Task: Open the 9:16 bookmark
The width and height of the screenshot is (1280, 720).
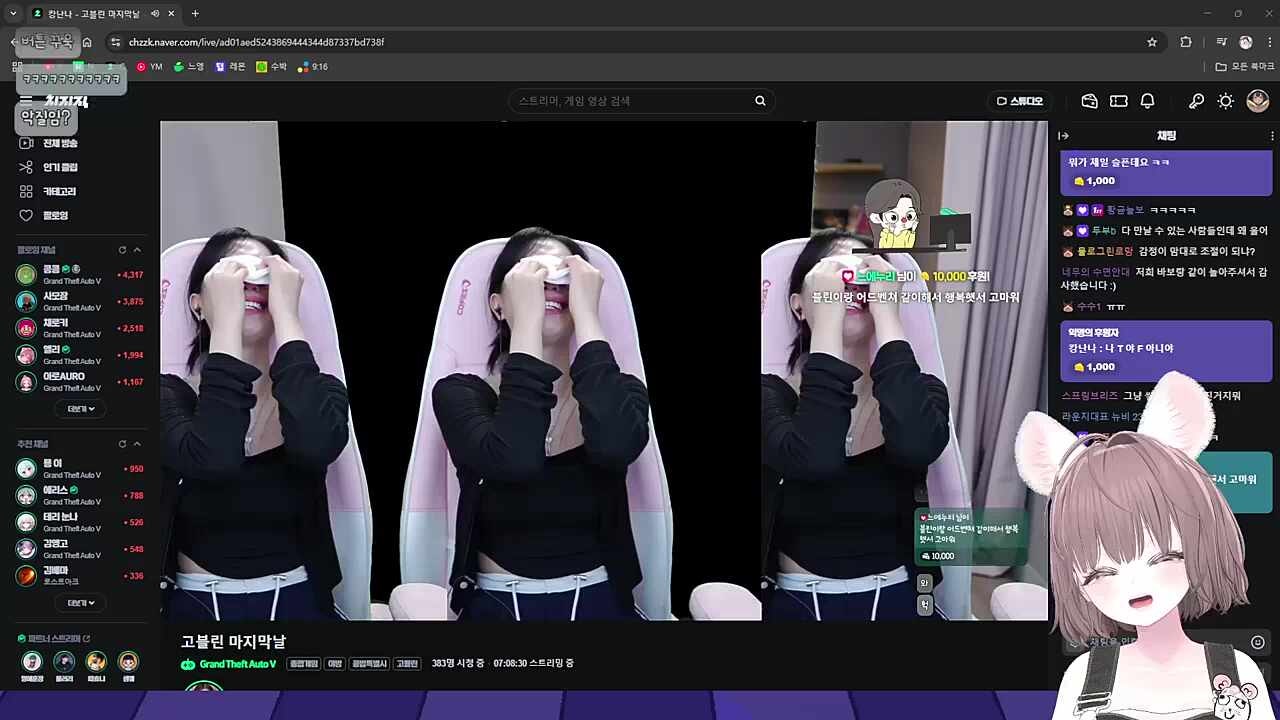Action: [x=312, y=67]
